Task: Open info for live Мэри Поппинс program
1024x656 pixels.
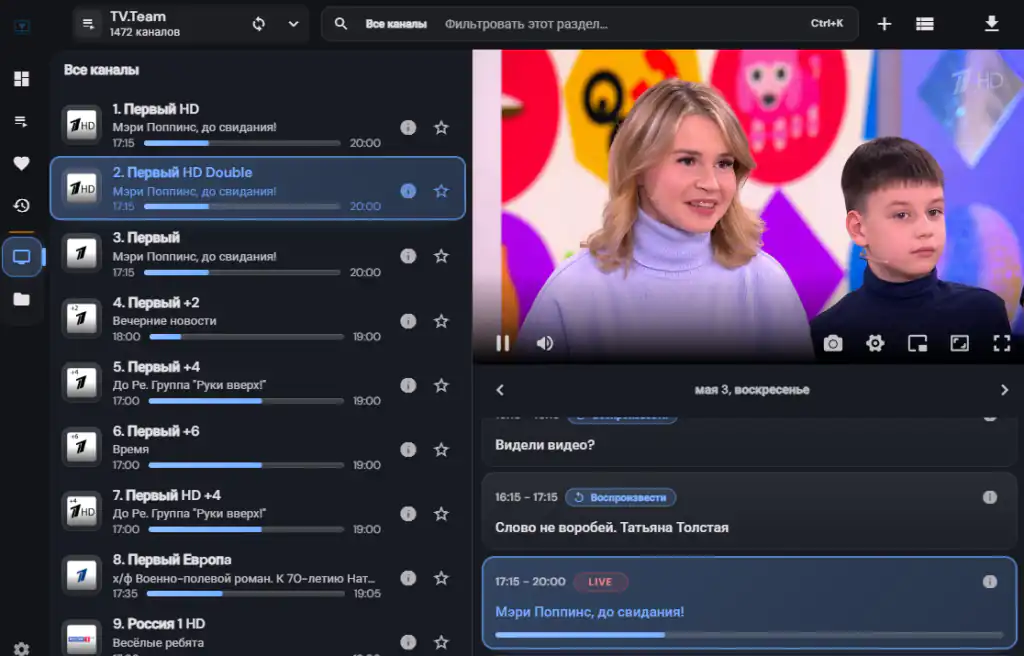Action: pos(990,582)
